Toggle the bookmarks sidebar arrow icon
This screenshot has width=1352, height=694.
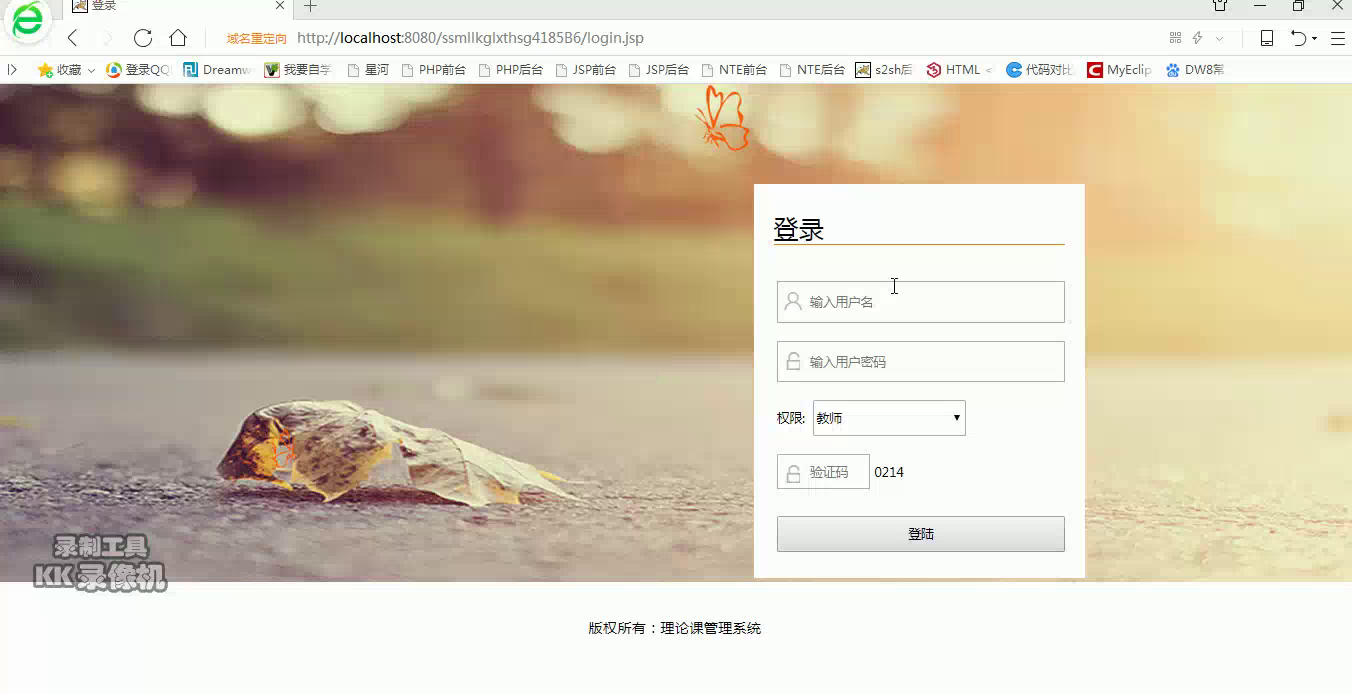tap(12, 70)
